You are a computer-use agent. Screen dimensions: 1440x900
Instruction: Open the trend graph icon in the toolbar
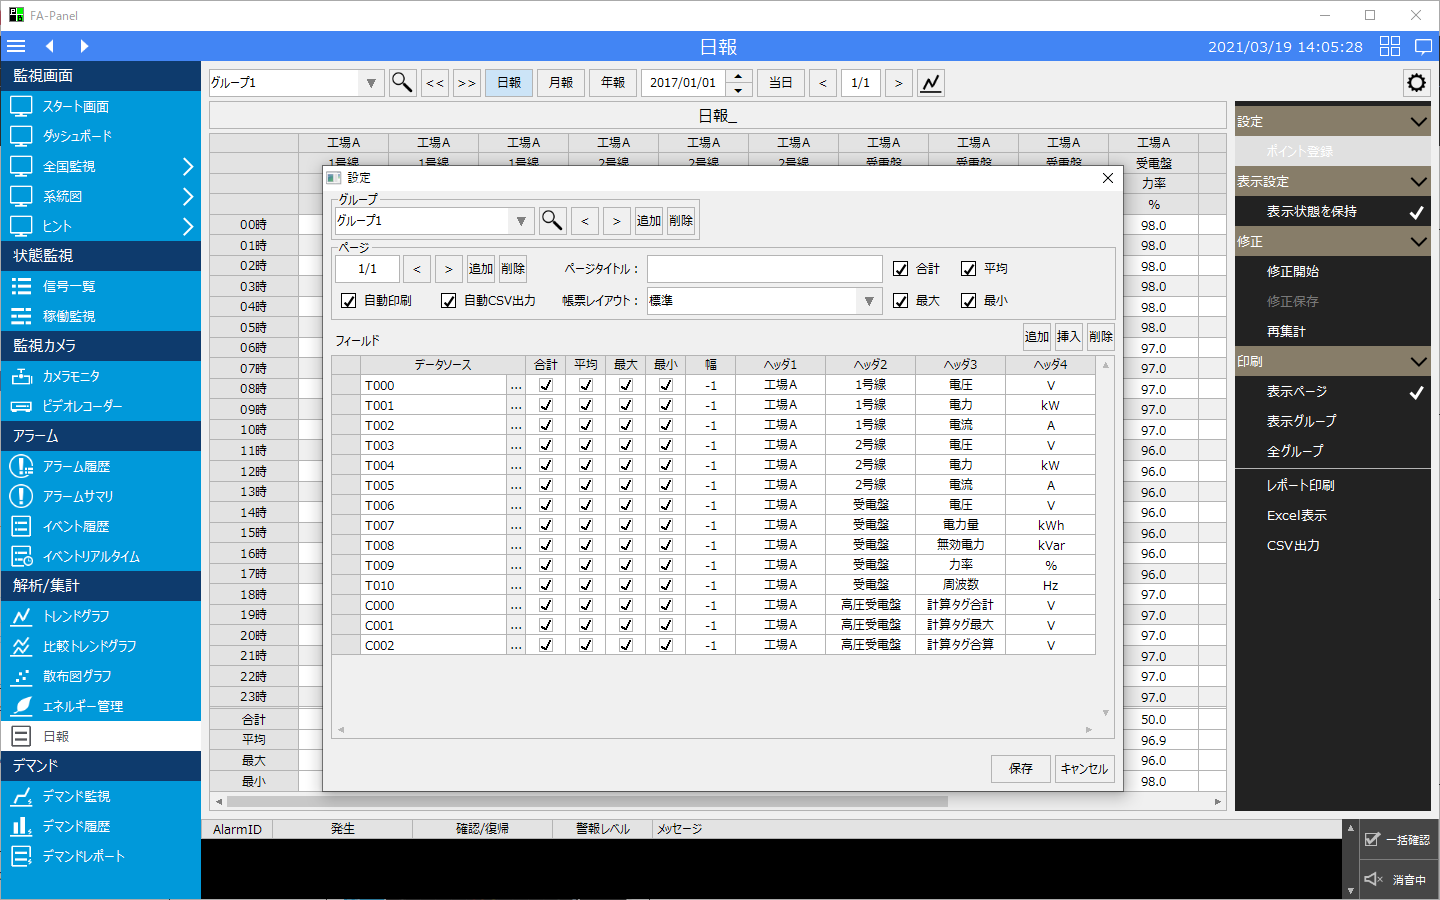point(931,83)
